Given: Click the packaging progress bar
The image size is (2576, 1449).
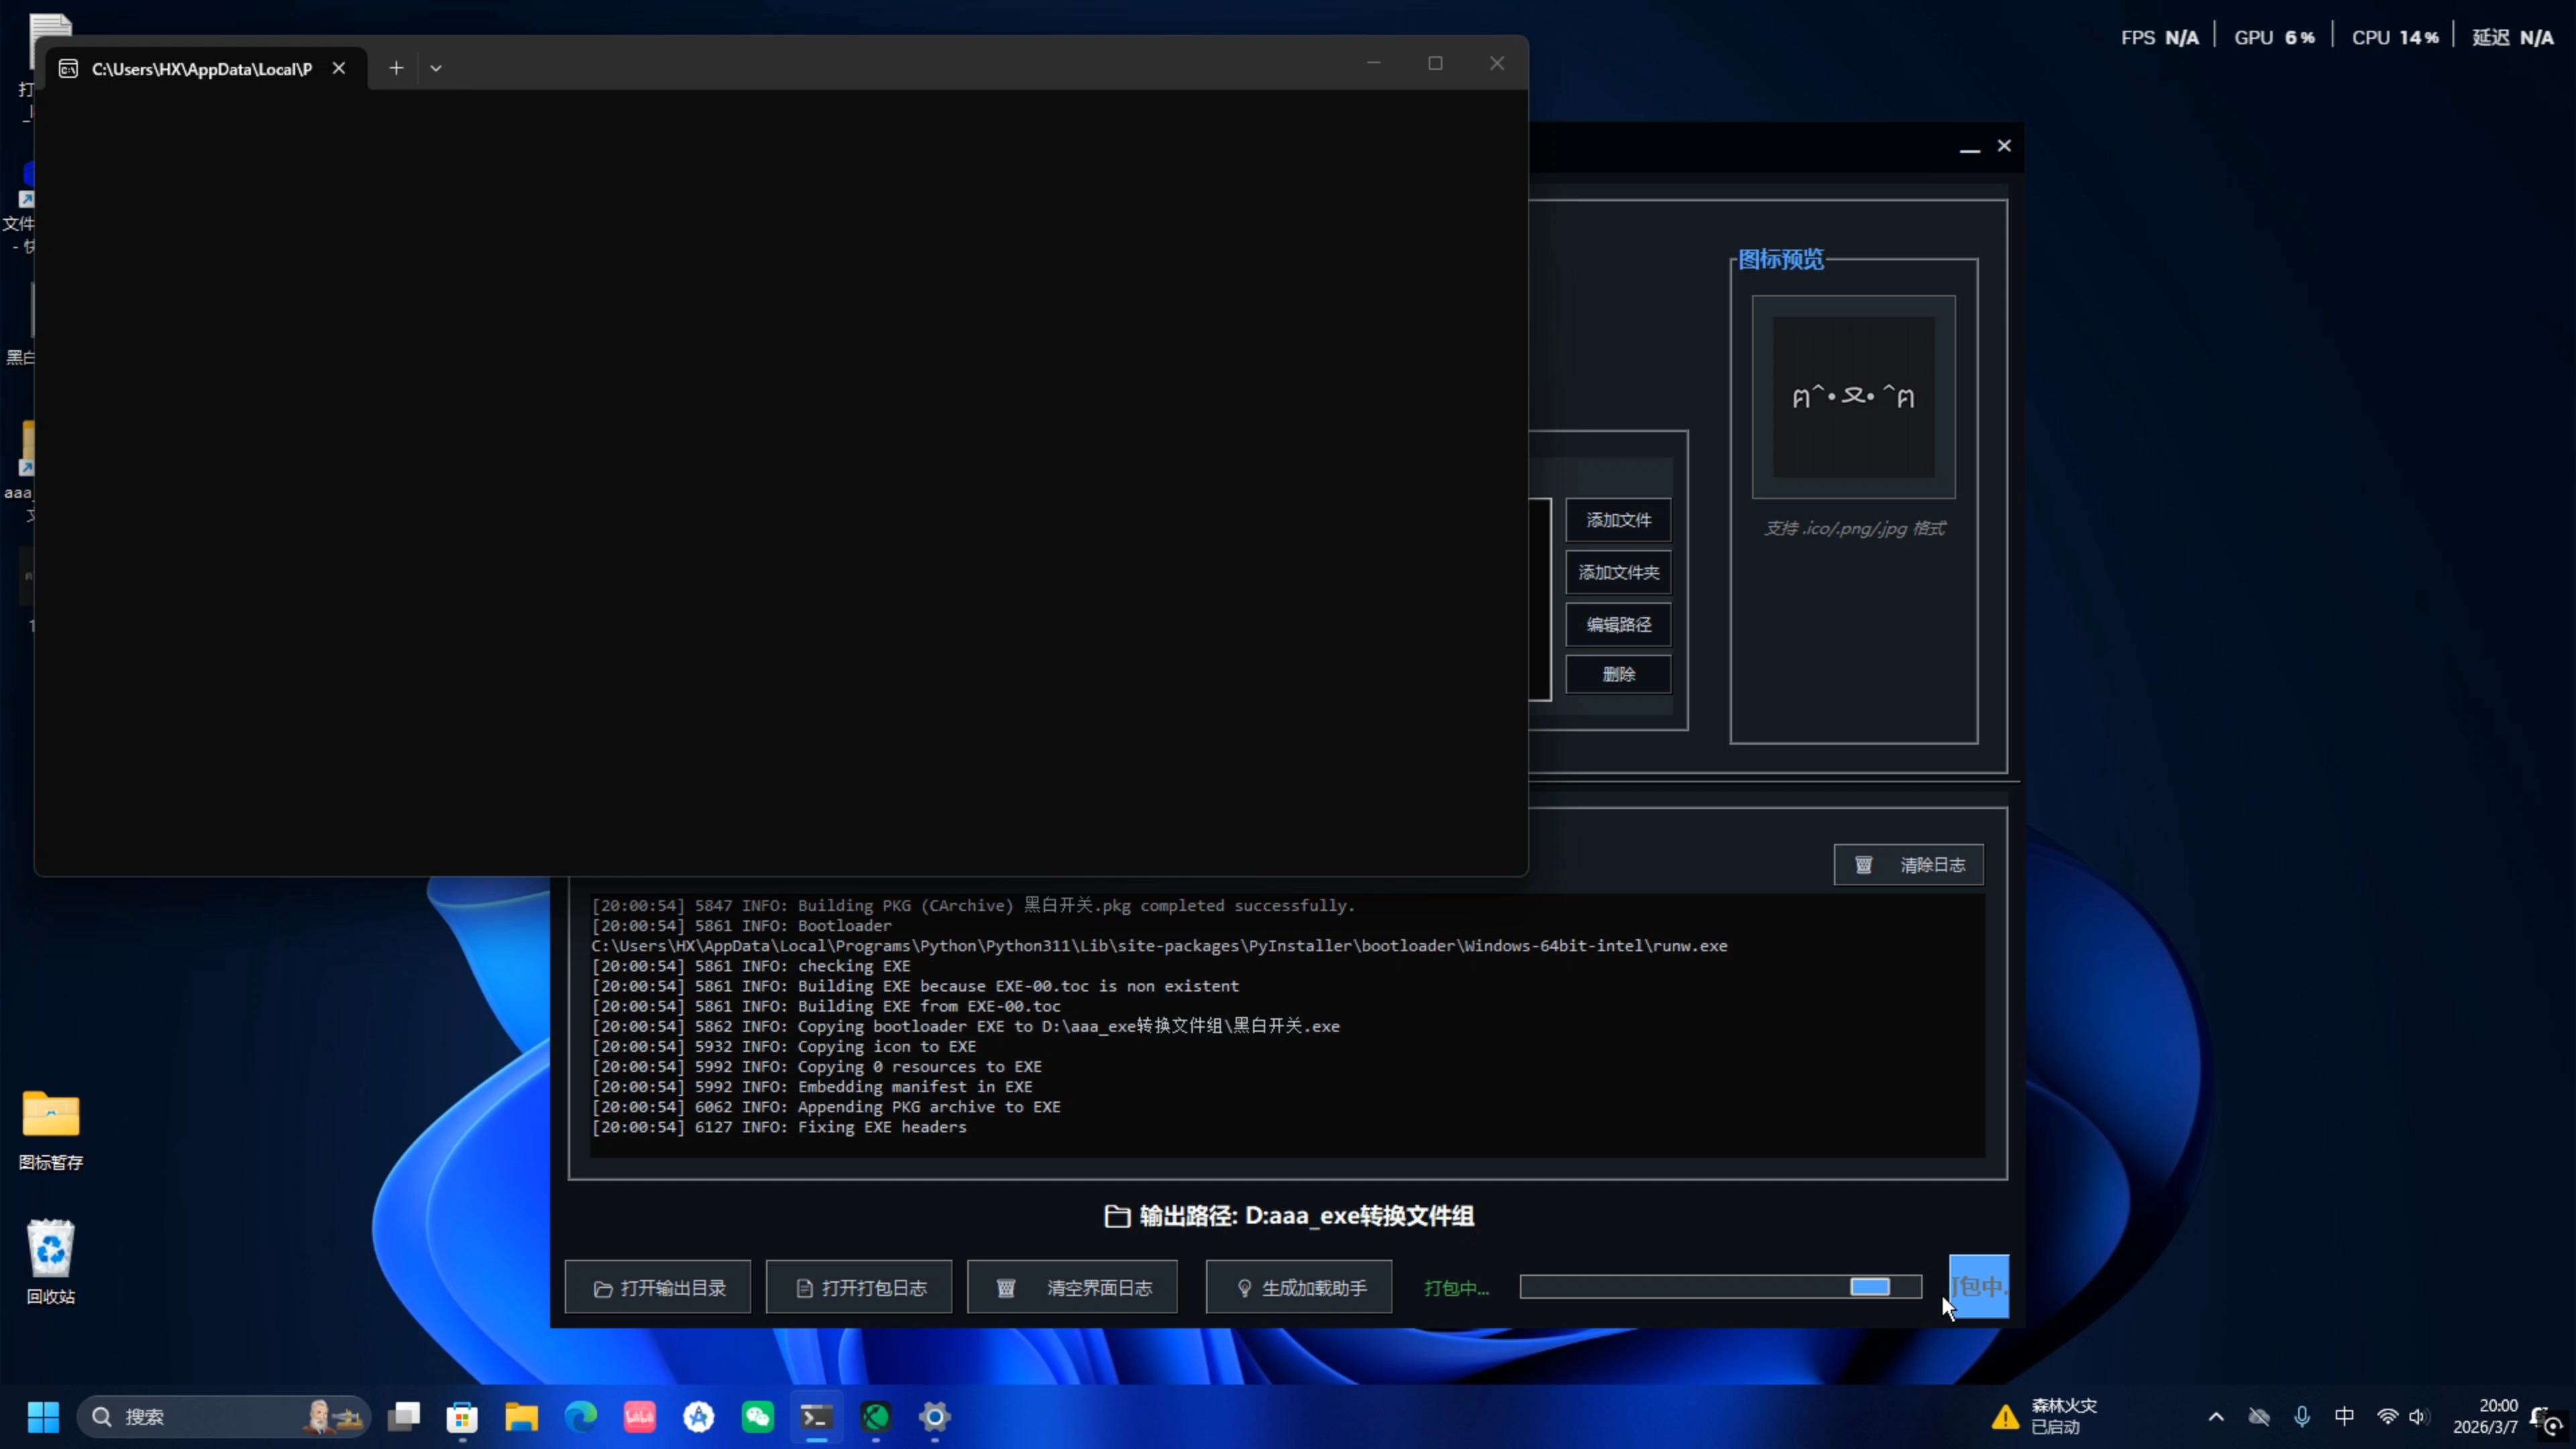Looking at the screenshot, I should pos(1720,1287).
